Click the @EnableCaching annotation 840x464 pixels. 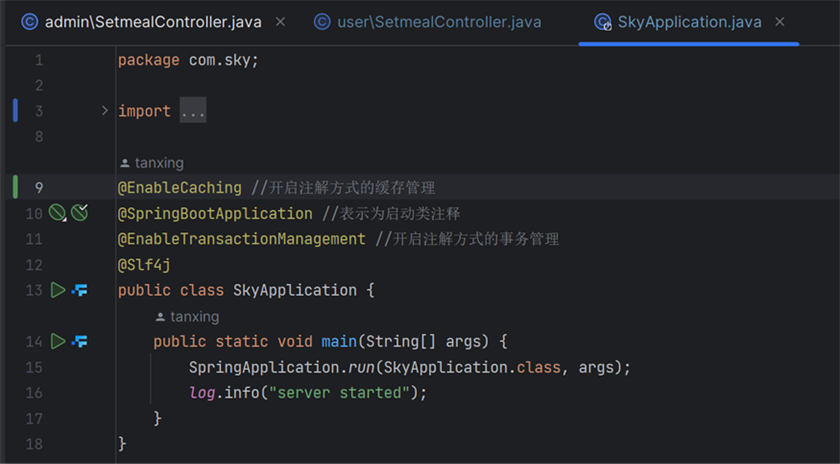pyautogui.click(x=179, y=188)
